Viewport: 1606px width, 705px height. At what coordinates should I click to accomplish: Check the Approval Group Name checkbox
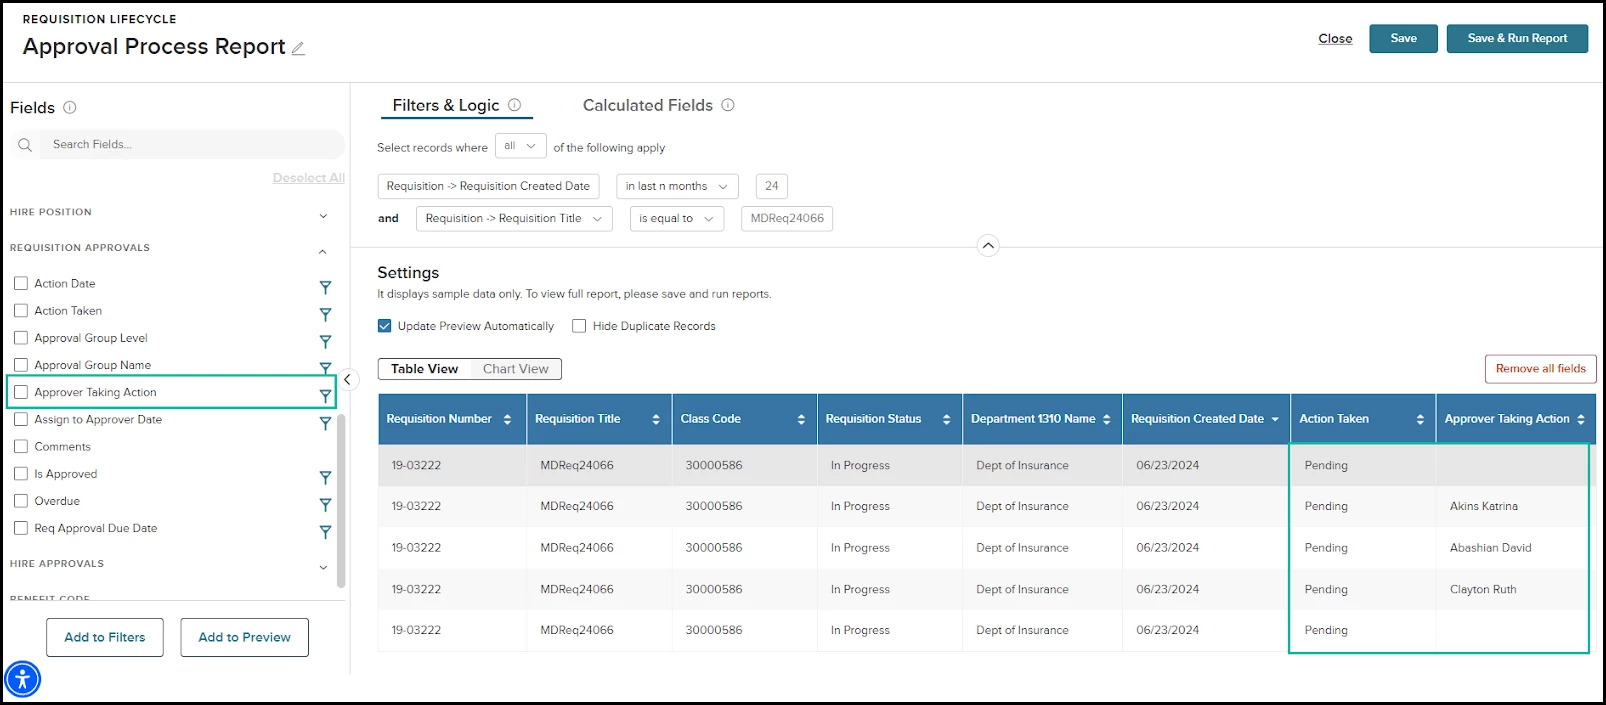pos(21,364)
